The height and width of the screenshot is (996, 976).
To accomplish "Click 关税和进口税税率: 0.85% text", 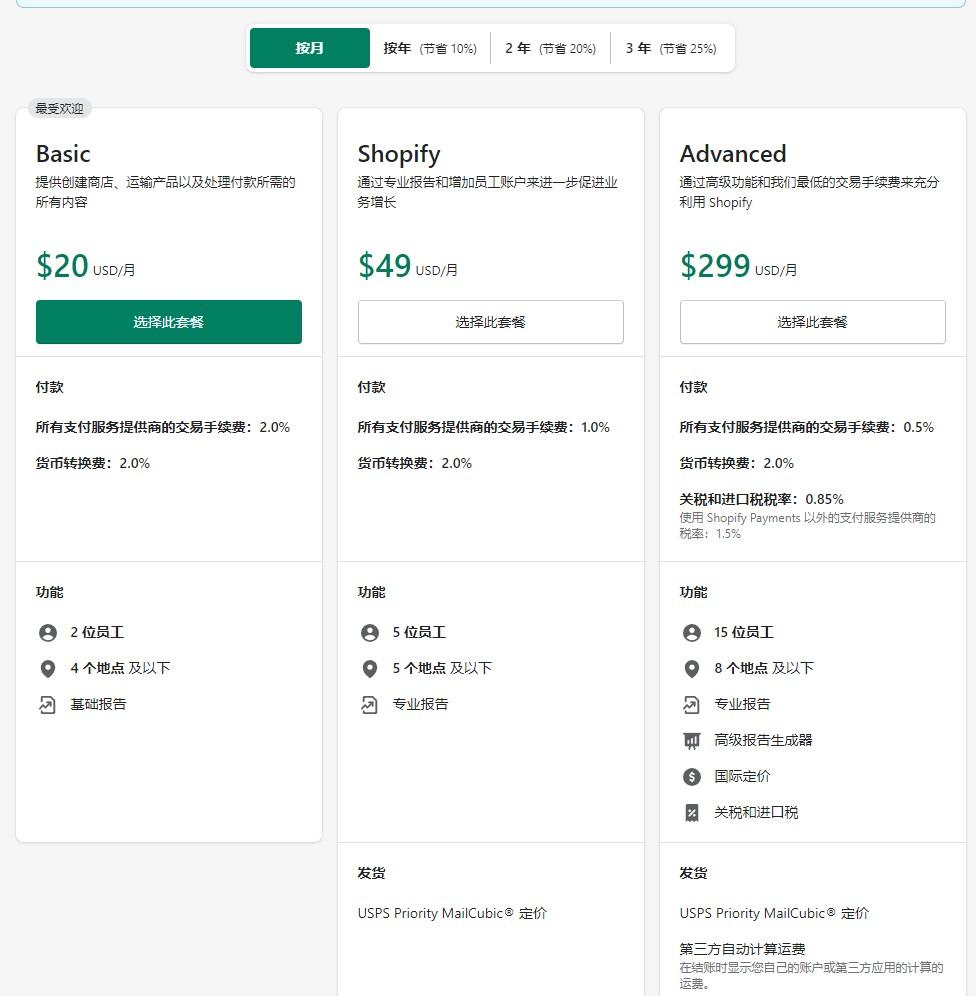I will coord(761,499).
